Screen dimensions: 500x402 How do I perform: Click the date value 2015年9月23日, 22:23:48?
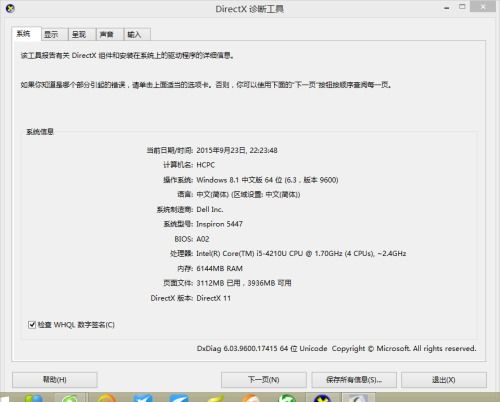point(237,150)
